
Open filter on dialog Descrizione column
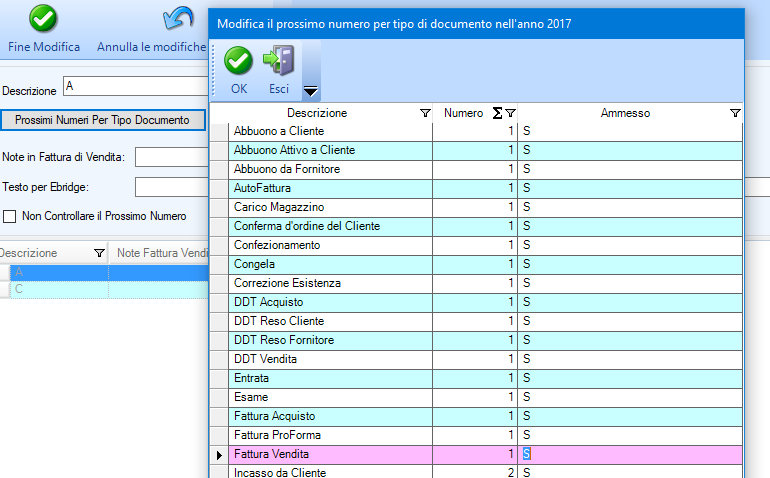pos(425,113)
